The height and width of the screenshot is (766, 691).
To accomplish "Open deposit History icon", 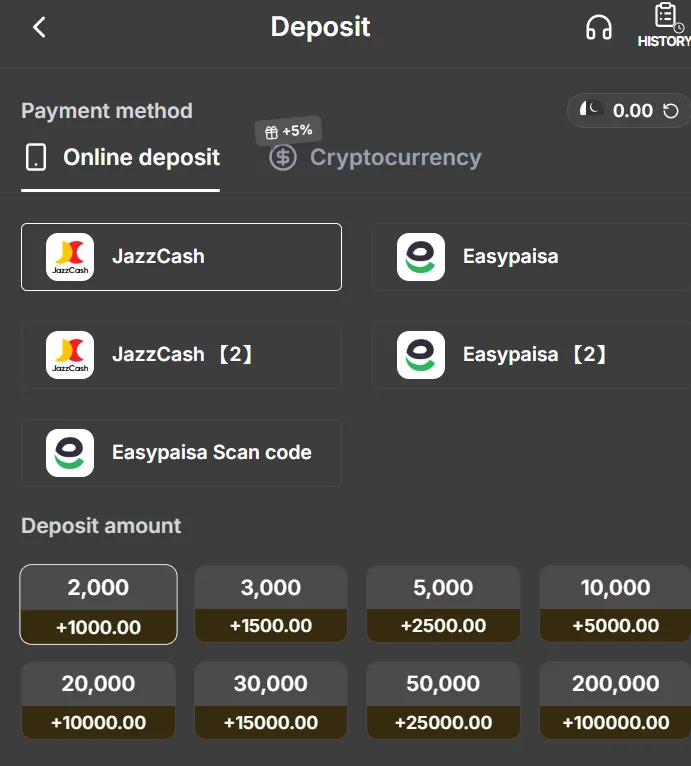I will click(x=665, y=24).
